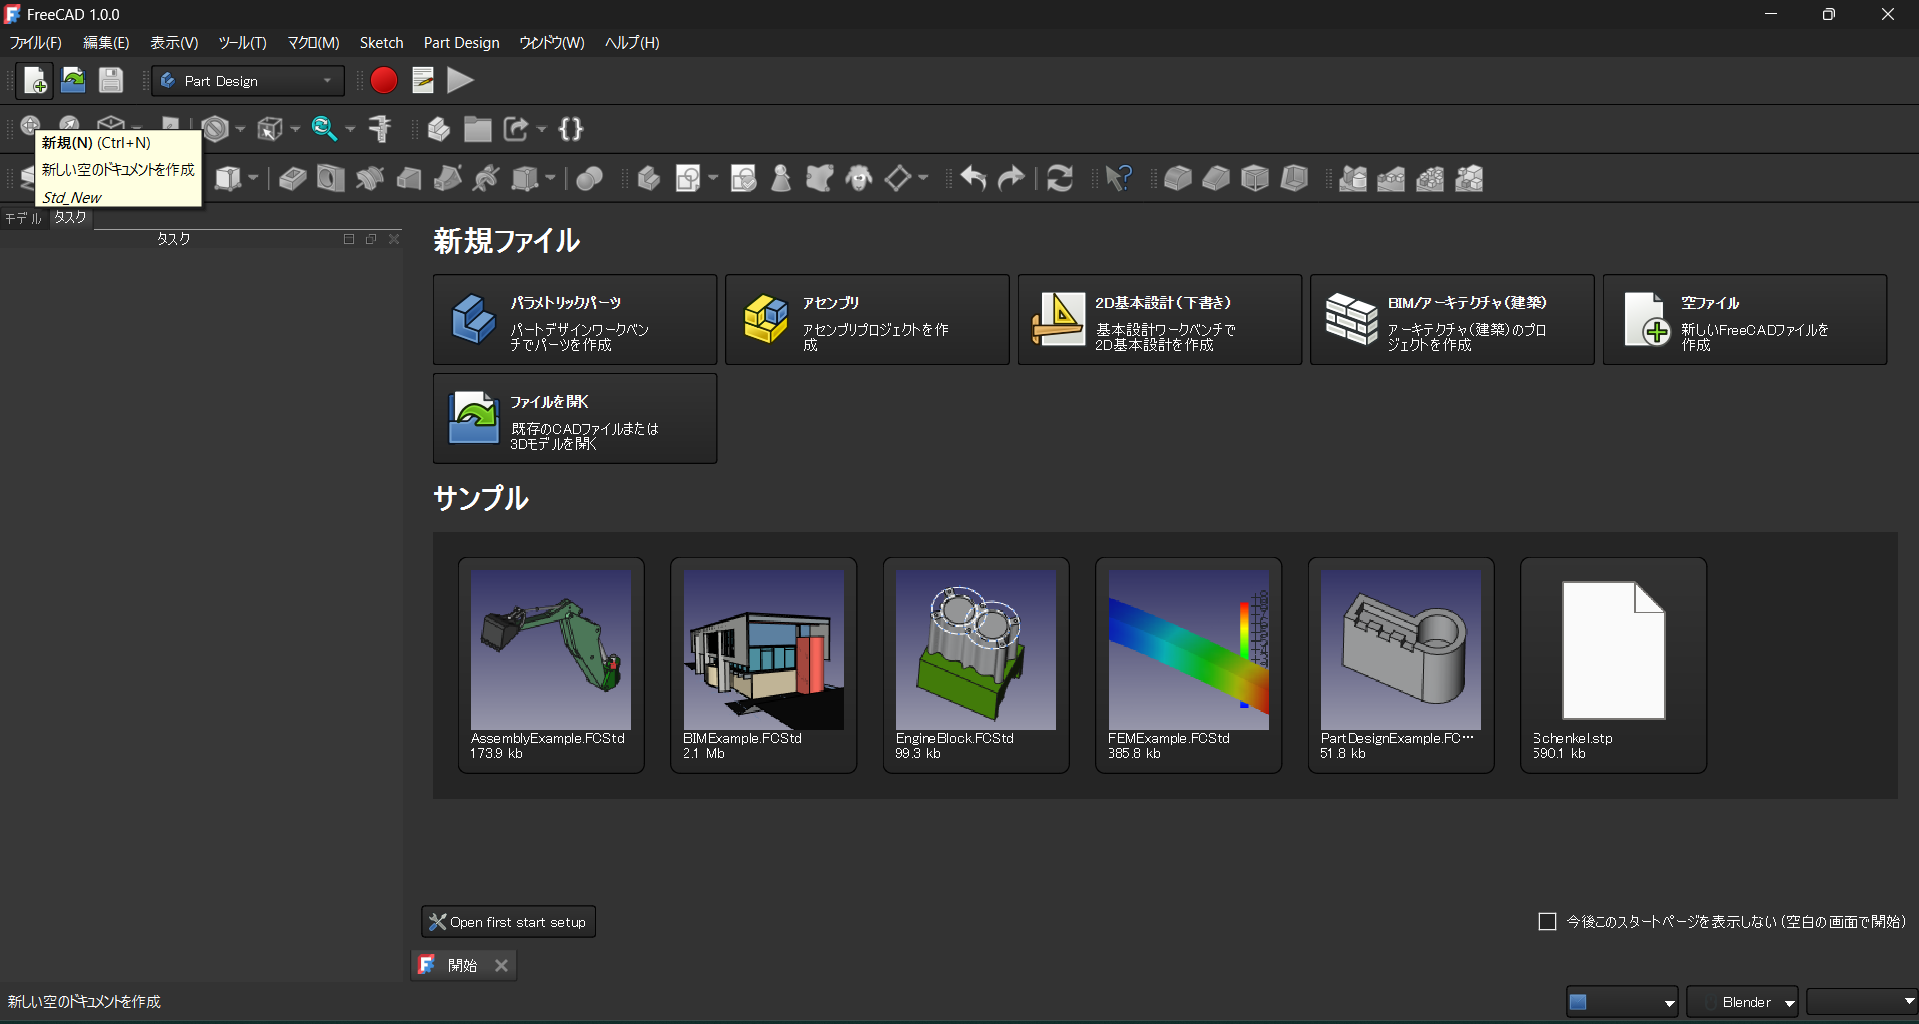Open the 表示(V) menu
Viewport: 1919px width, 1024px height.
(174, 43)
